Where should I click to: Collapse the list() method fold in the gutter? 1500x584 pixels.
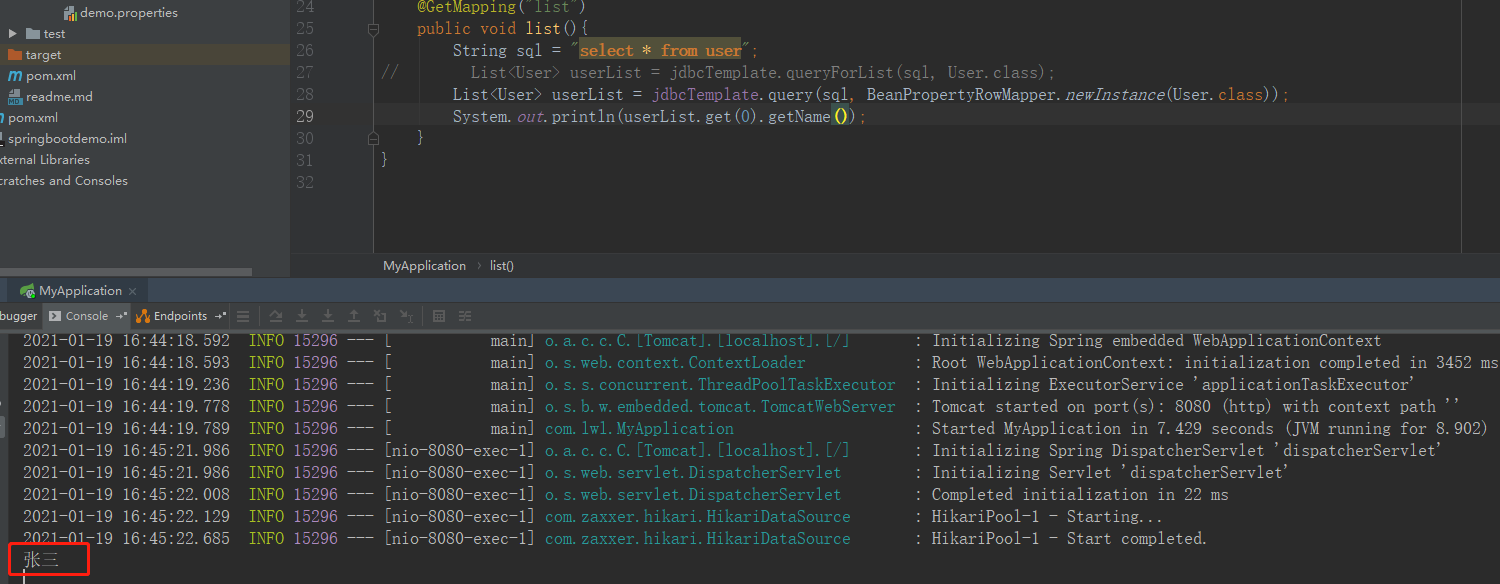tap(373, 29)
